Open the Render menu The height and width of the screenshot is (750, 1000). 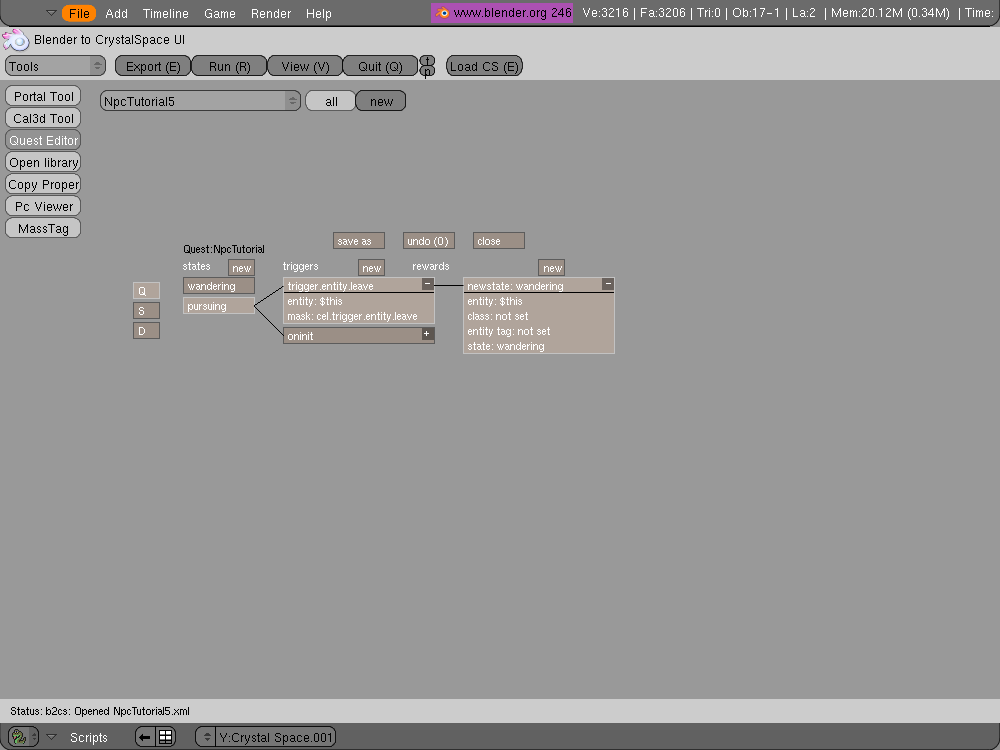click(x=271, y=13)
